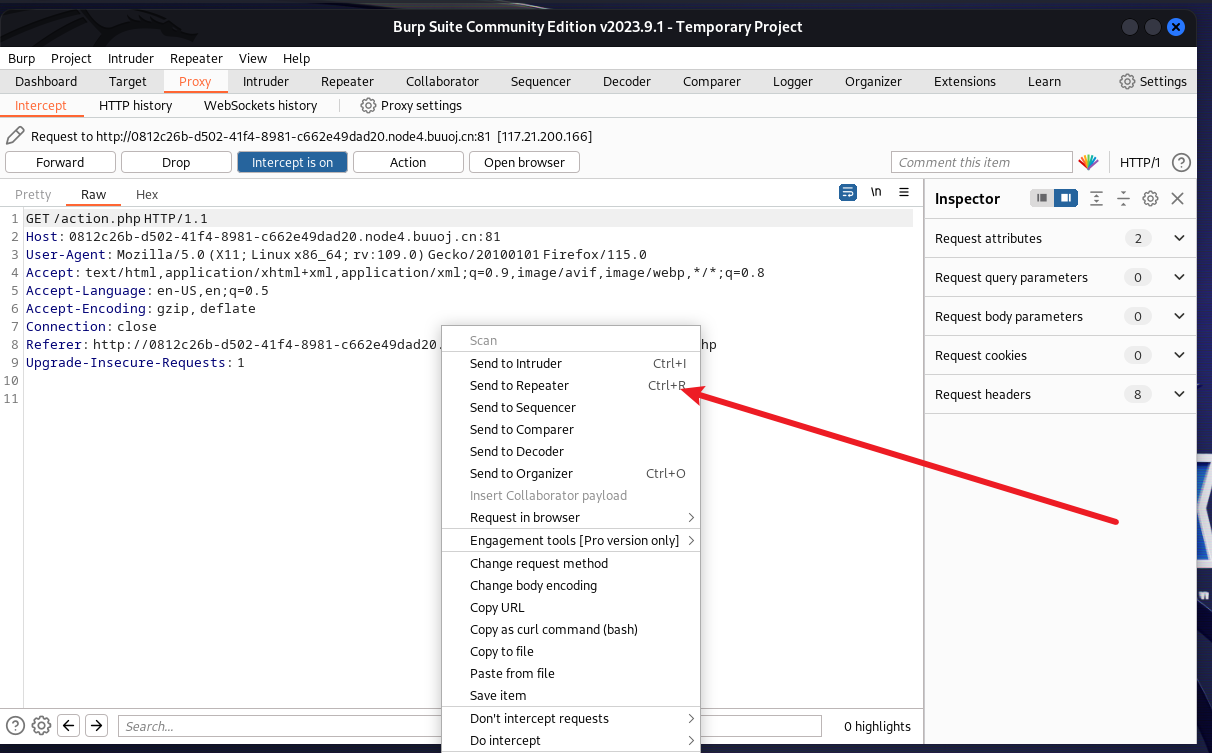Toggle Intercept is on button
1212x753 pixels.
[292, 162]
